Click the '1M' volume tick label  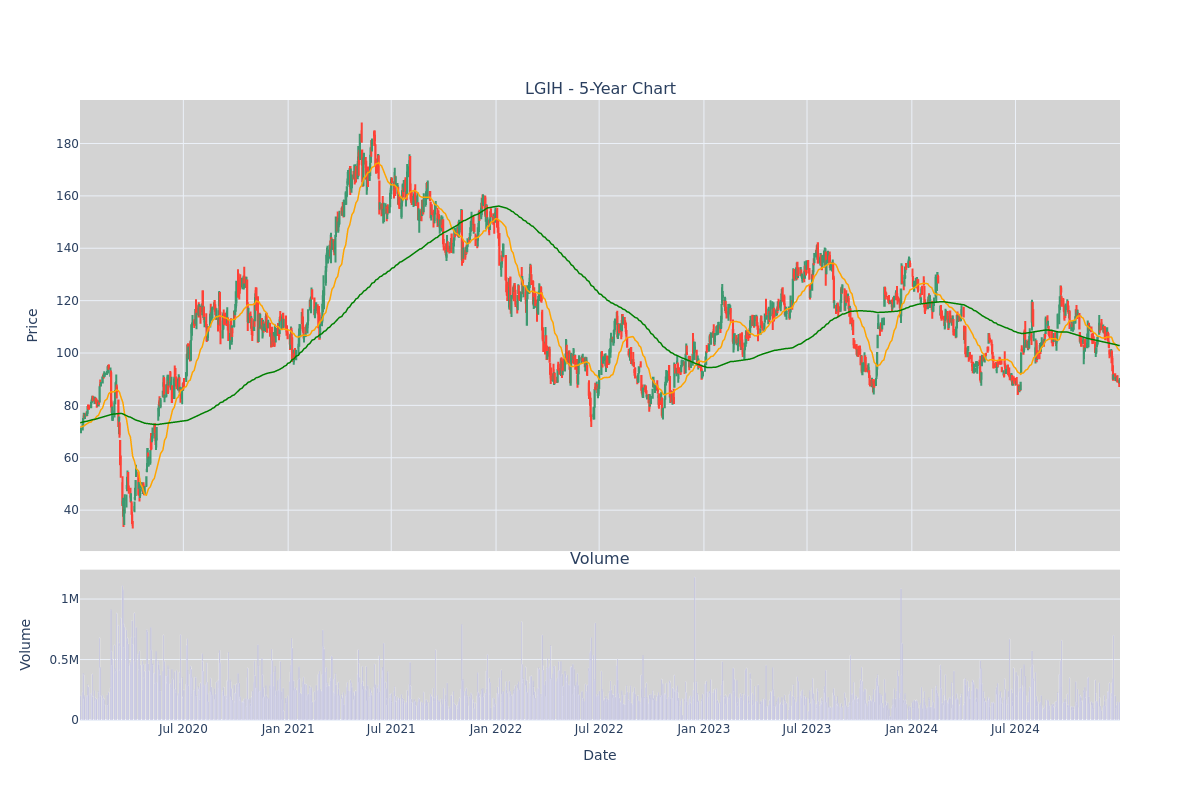tap(69, 599)
